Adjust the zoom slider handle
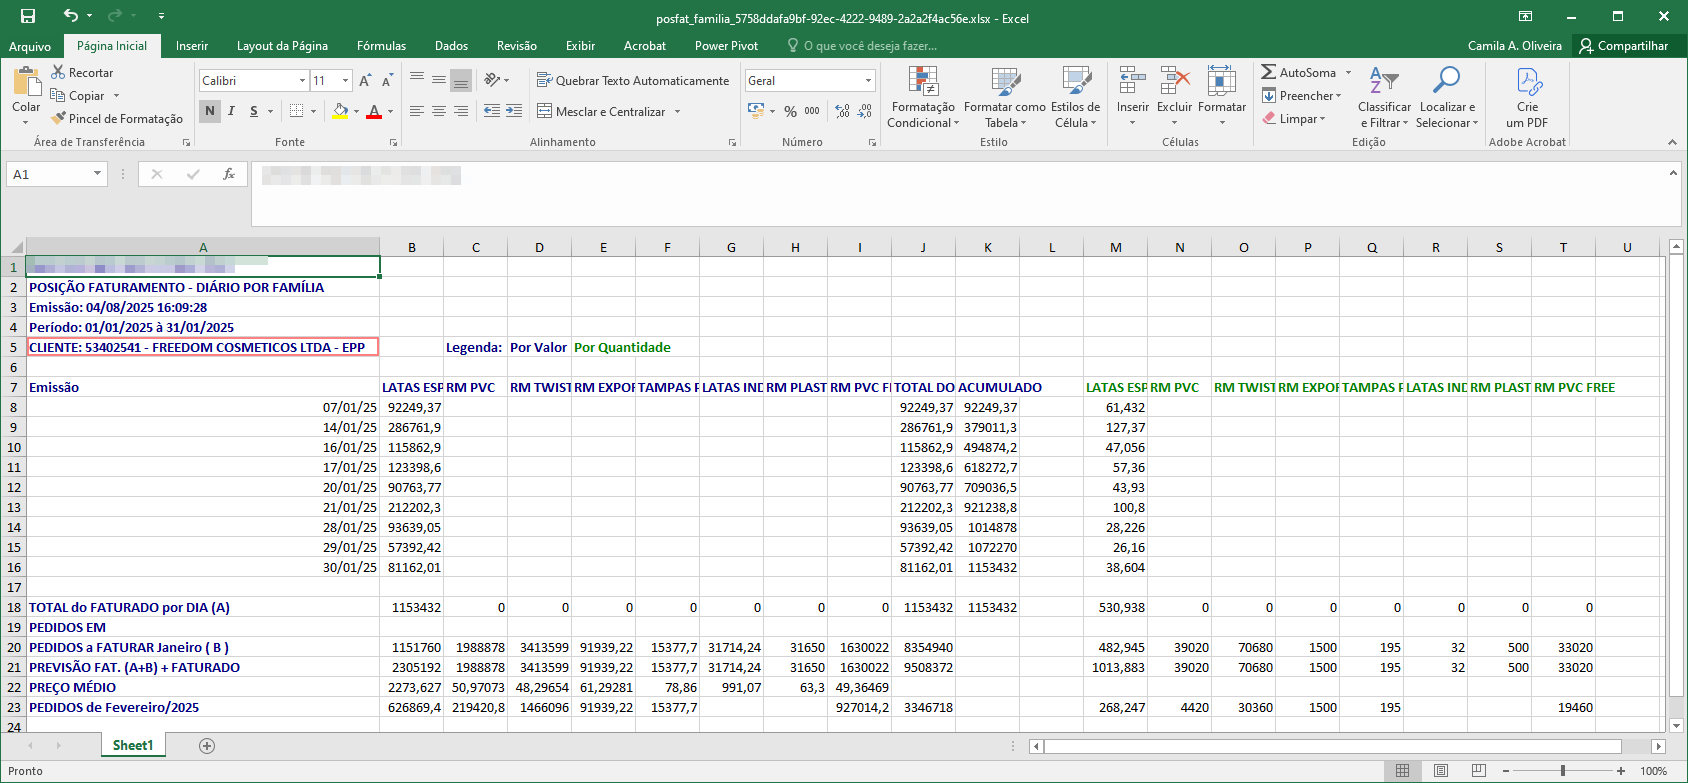This screenshot has height=783, width=1688. [1563, 771]
